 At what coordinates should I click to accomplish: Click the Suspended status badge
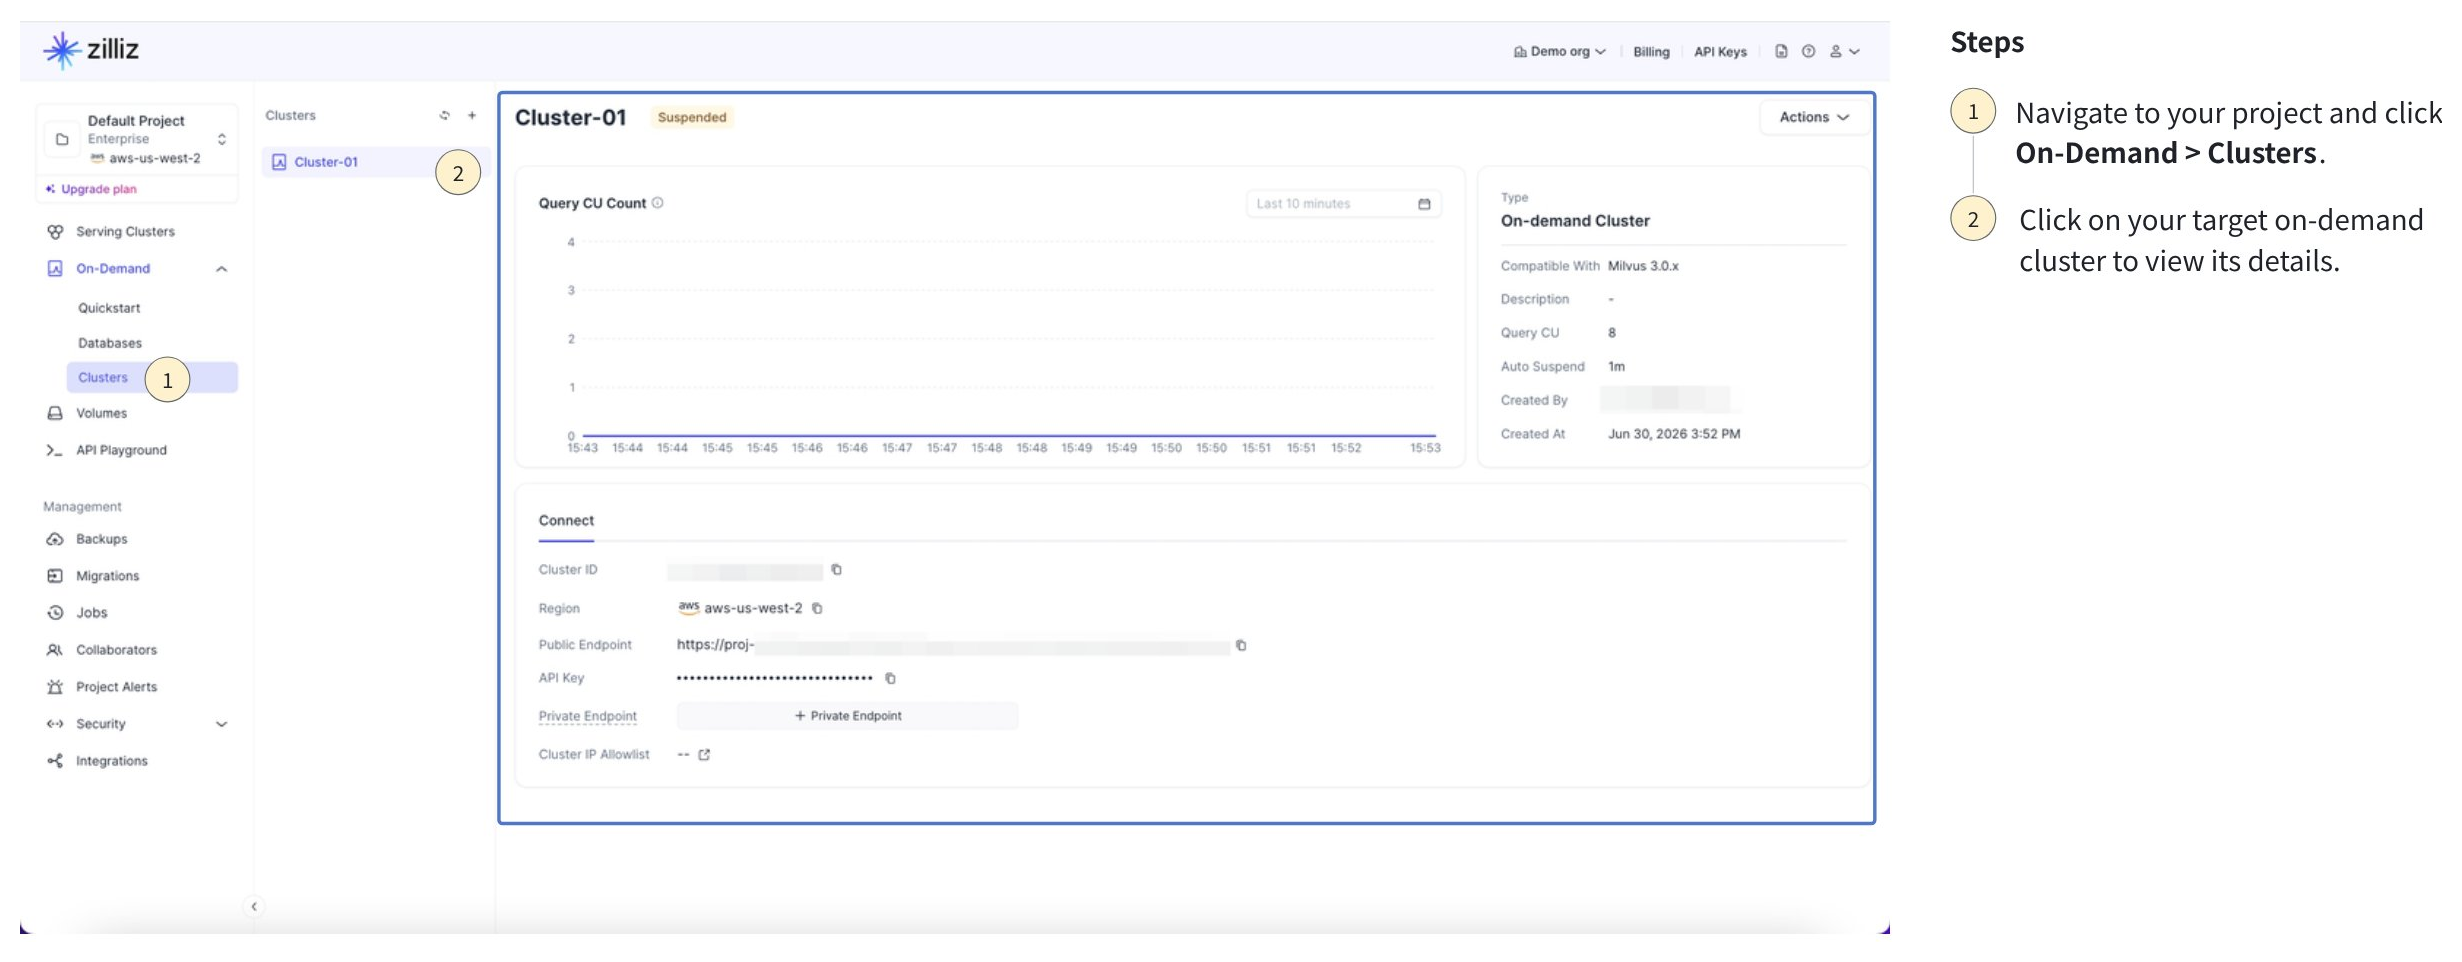pyautogui.click(x=692, y=117)
